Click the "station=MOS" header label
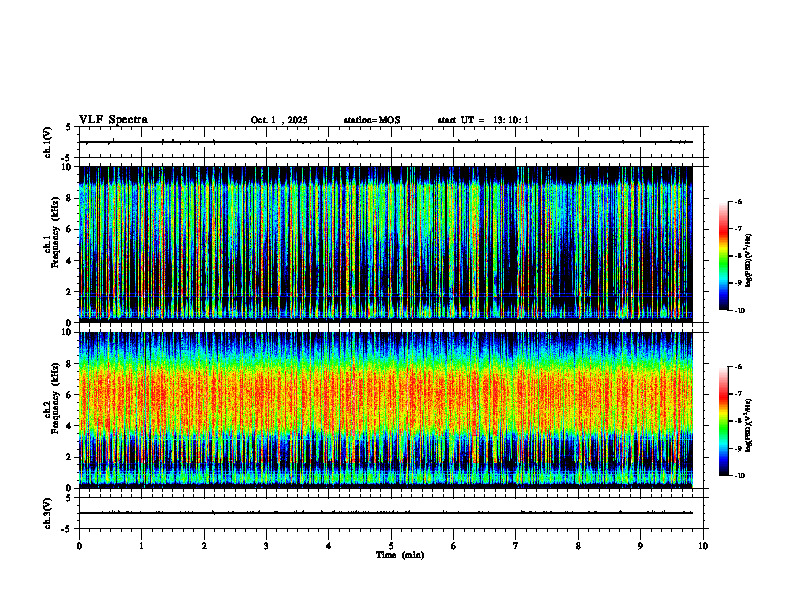 [372, 120]
